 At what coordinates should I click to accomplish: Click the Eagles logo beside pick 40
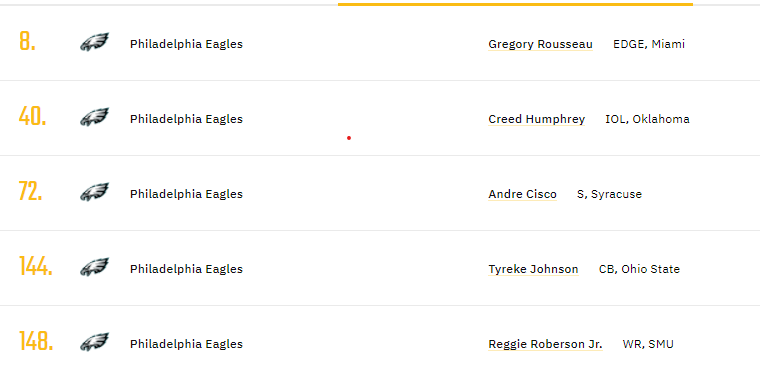[95, 118]
